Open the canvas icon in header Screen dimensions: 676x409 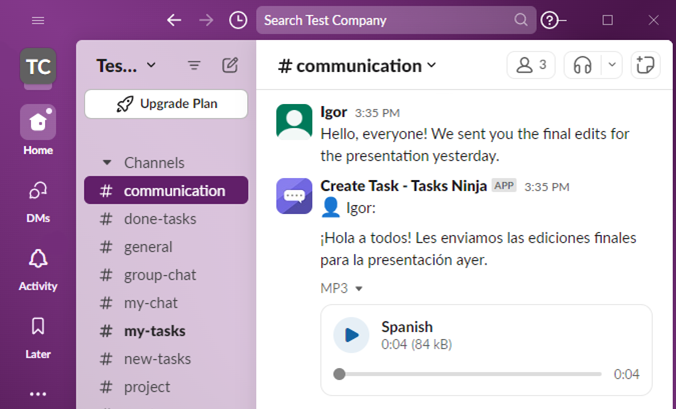[x=645, y=66]
